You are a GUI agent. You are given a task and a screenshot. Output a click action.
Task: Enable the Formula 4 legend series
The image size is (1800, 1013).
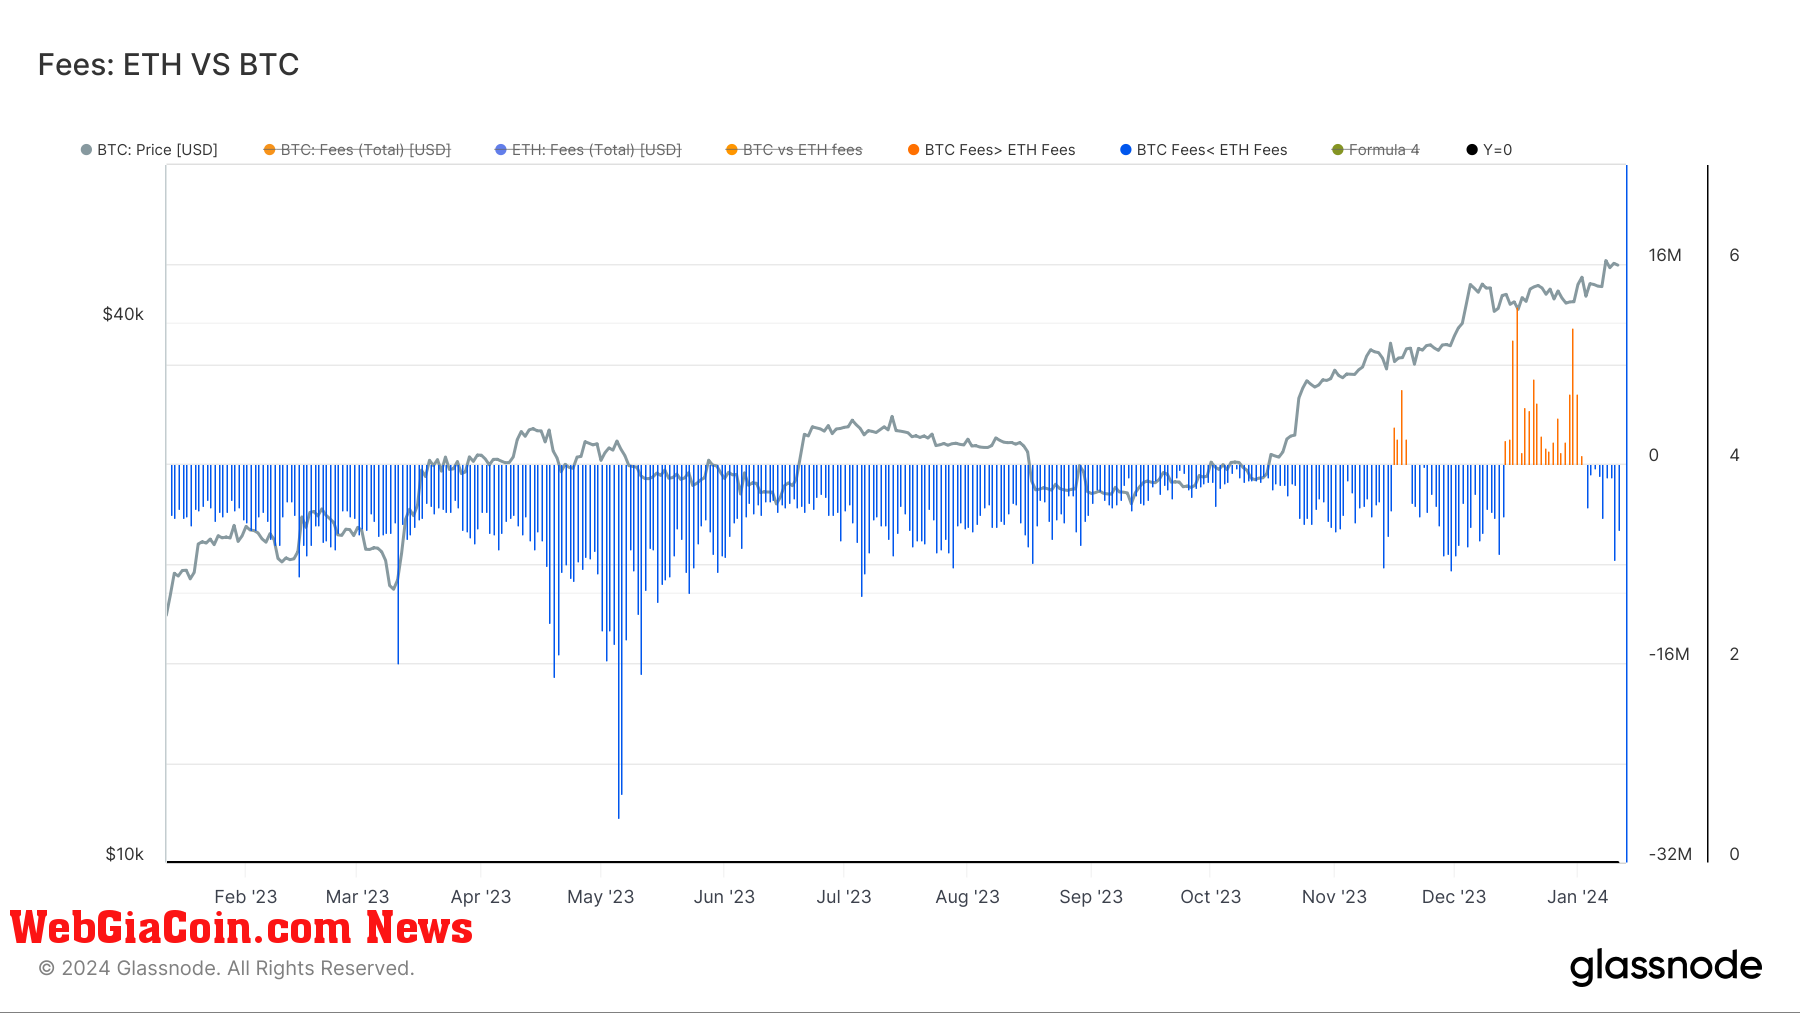tap(1375, 150)
